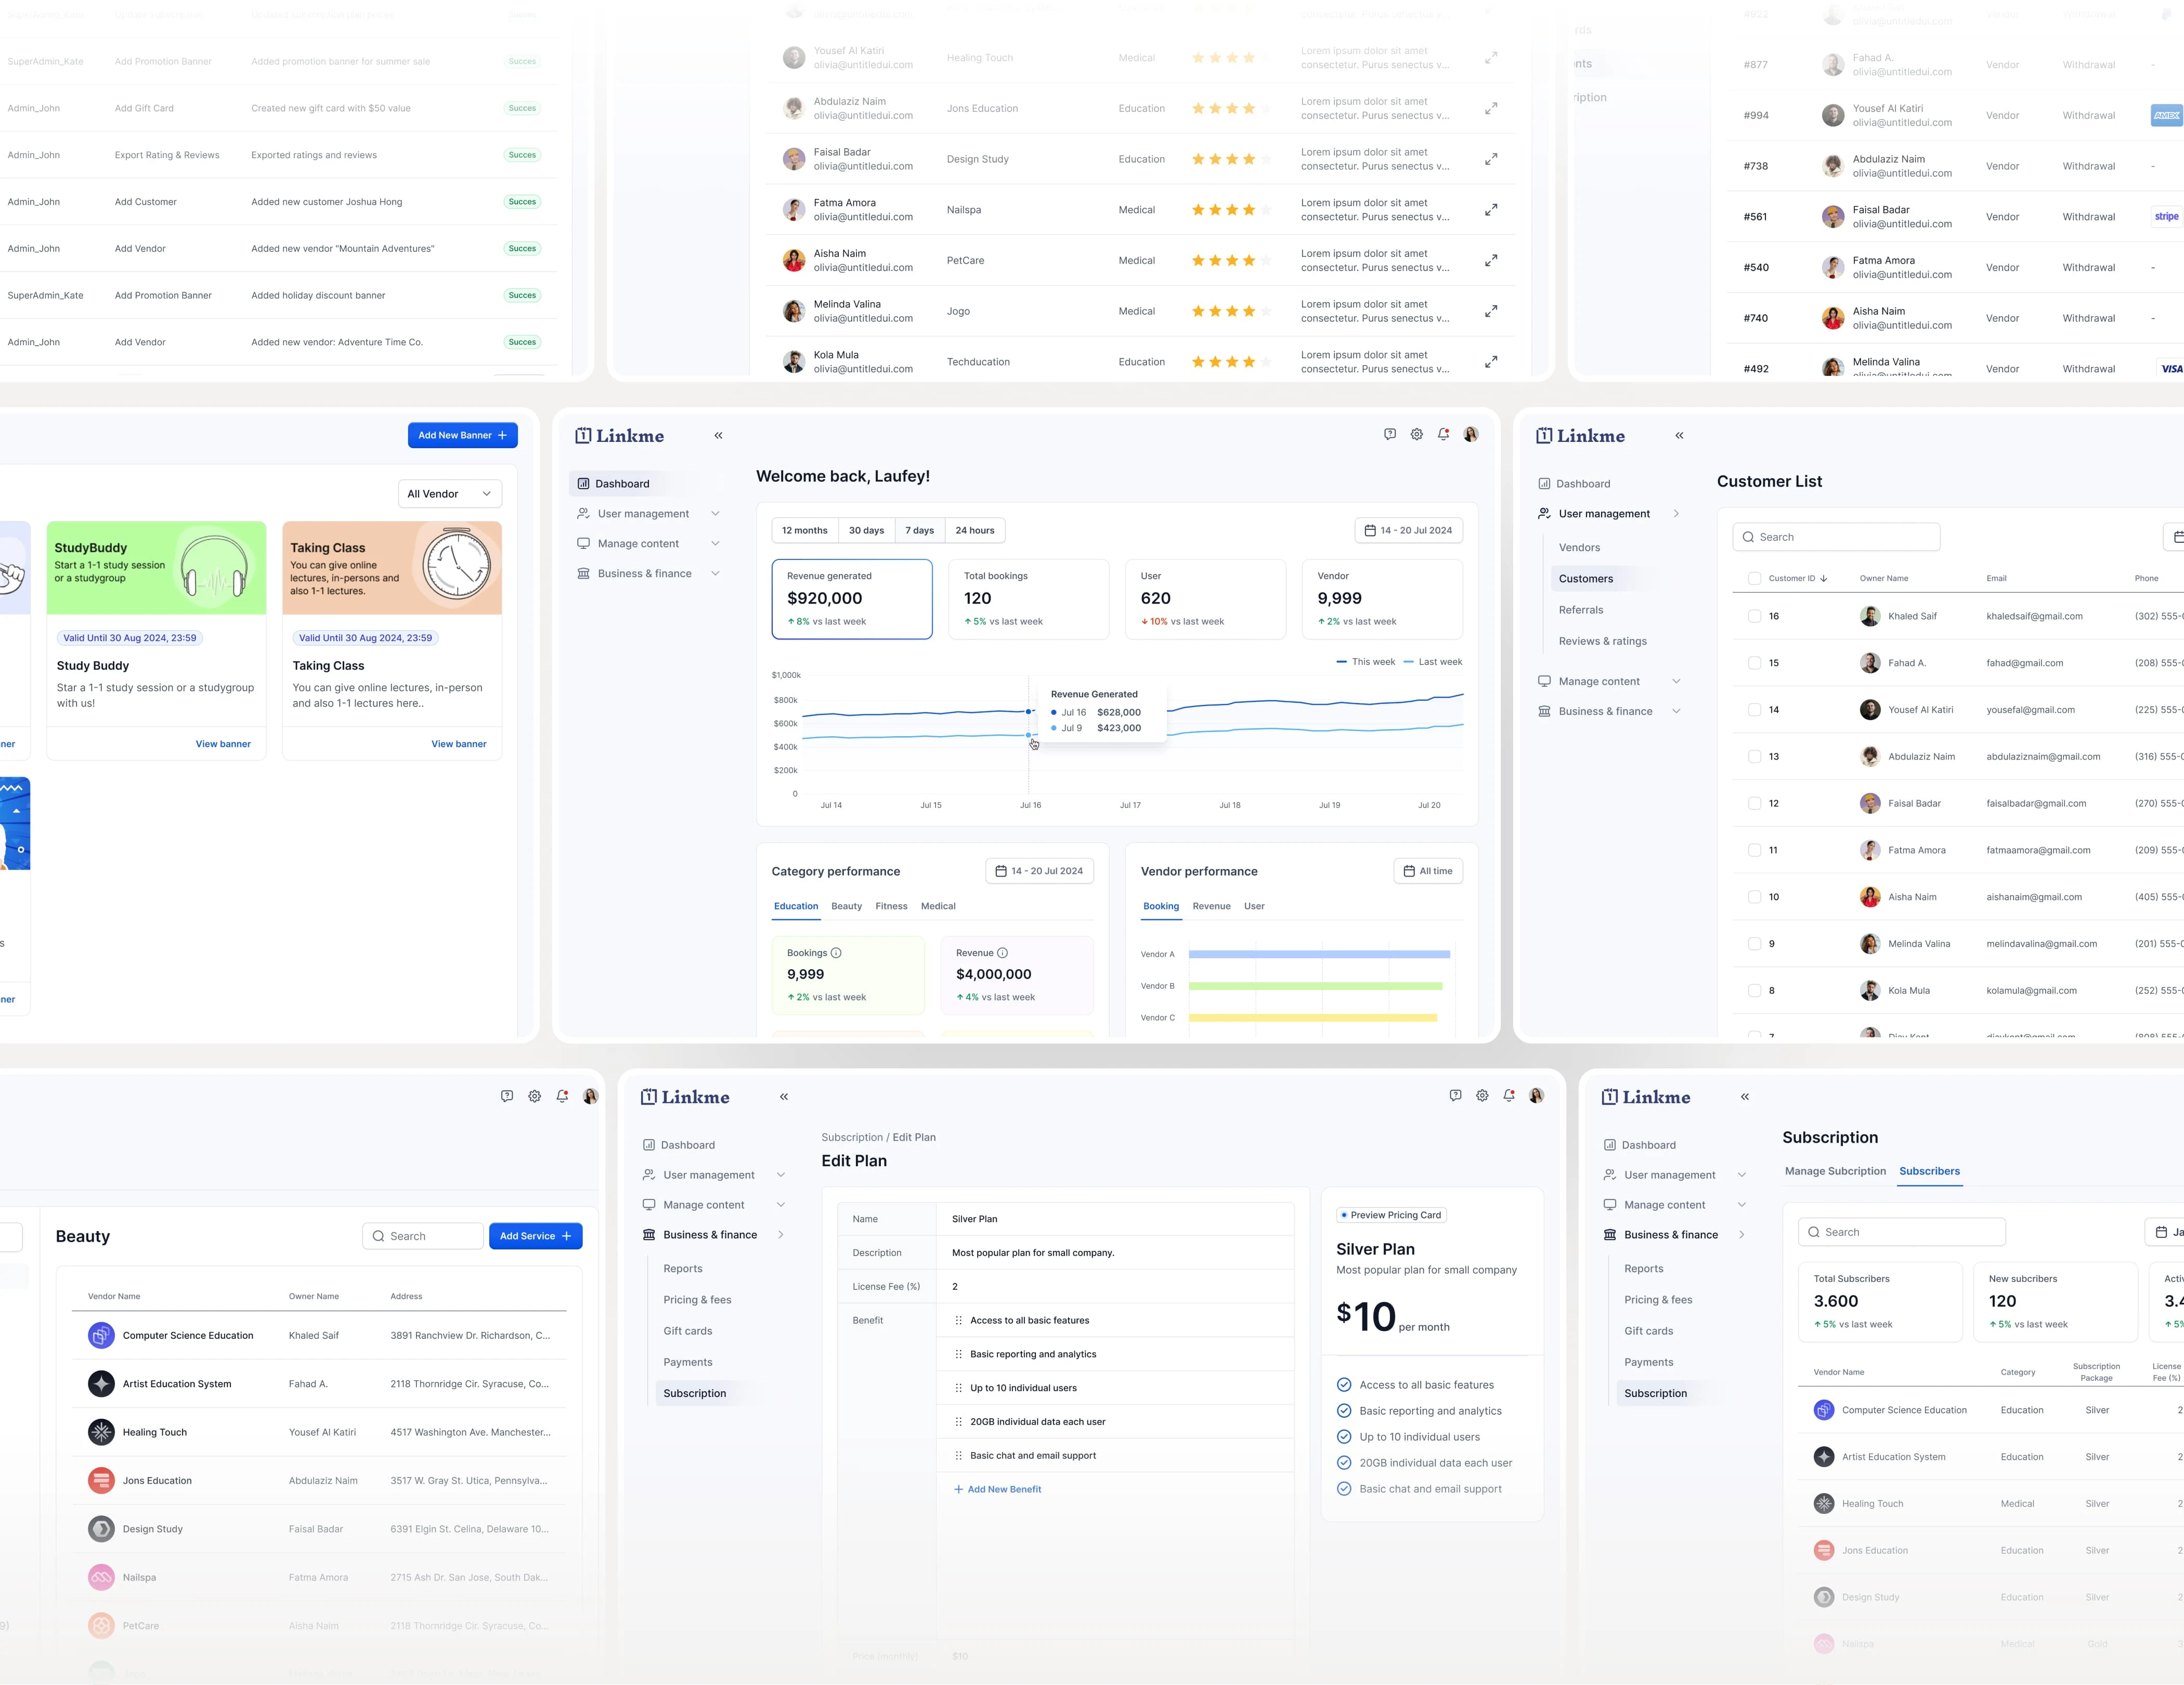The width and height of the screenshot is (2184, 1685).
Task: Check customer 15 Fahad A. row
Action: [1754, 663]
